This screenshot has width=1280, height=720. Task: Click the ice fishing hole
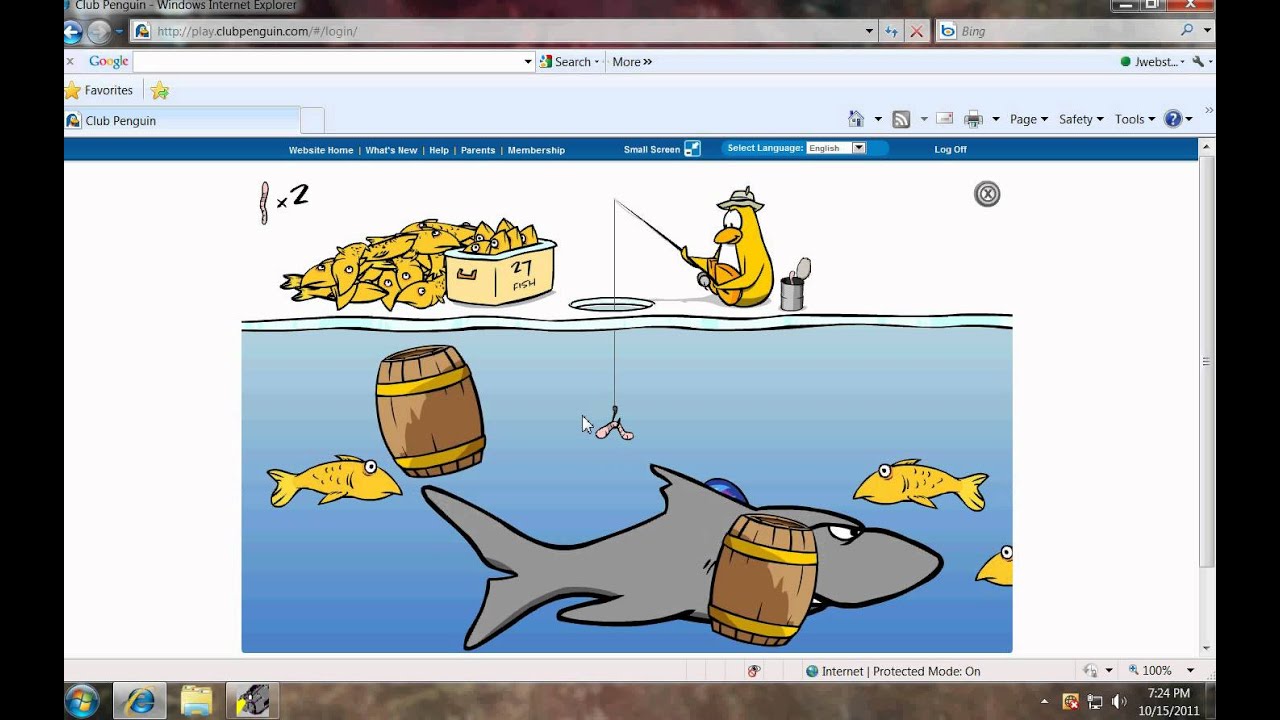point(611,304)
